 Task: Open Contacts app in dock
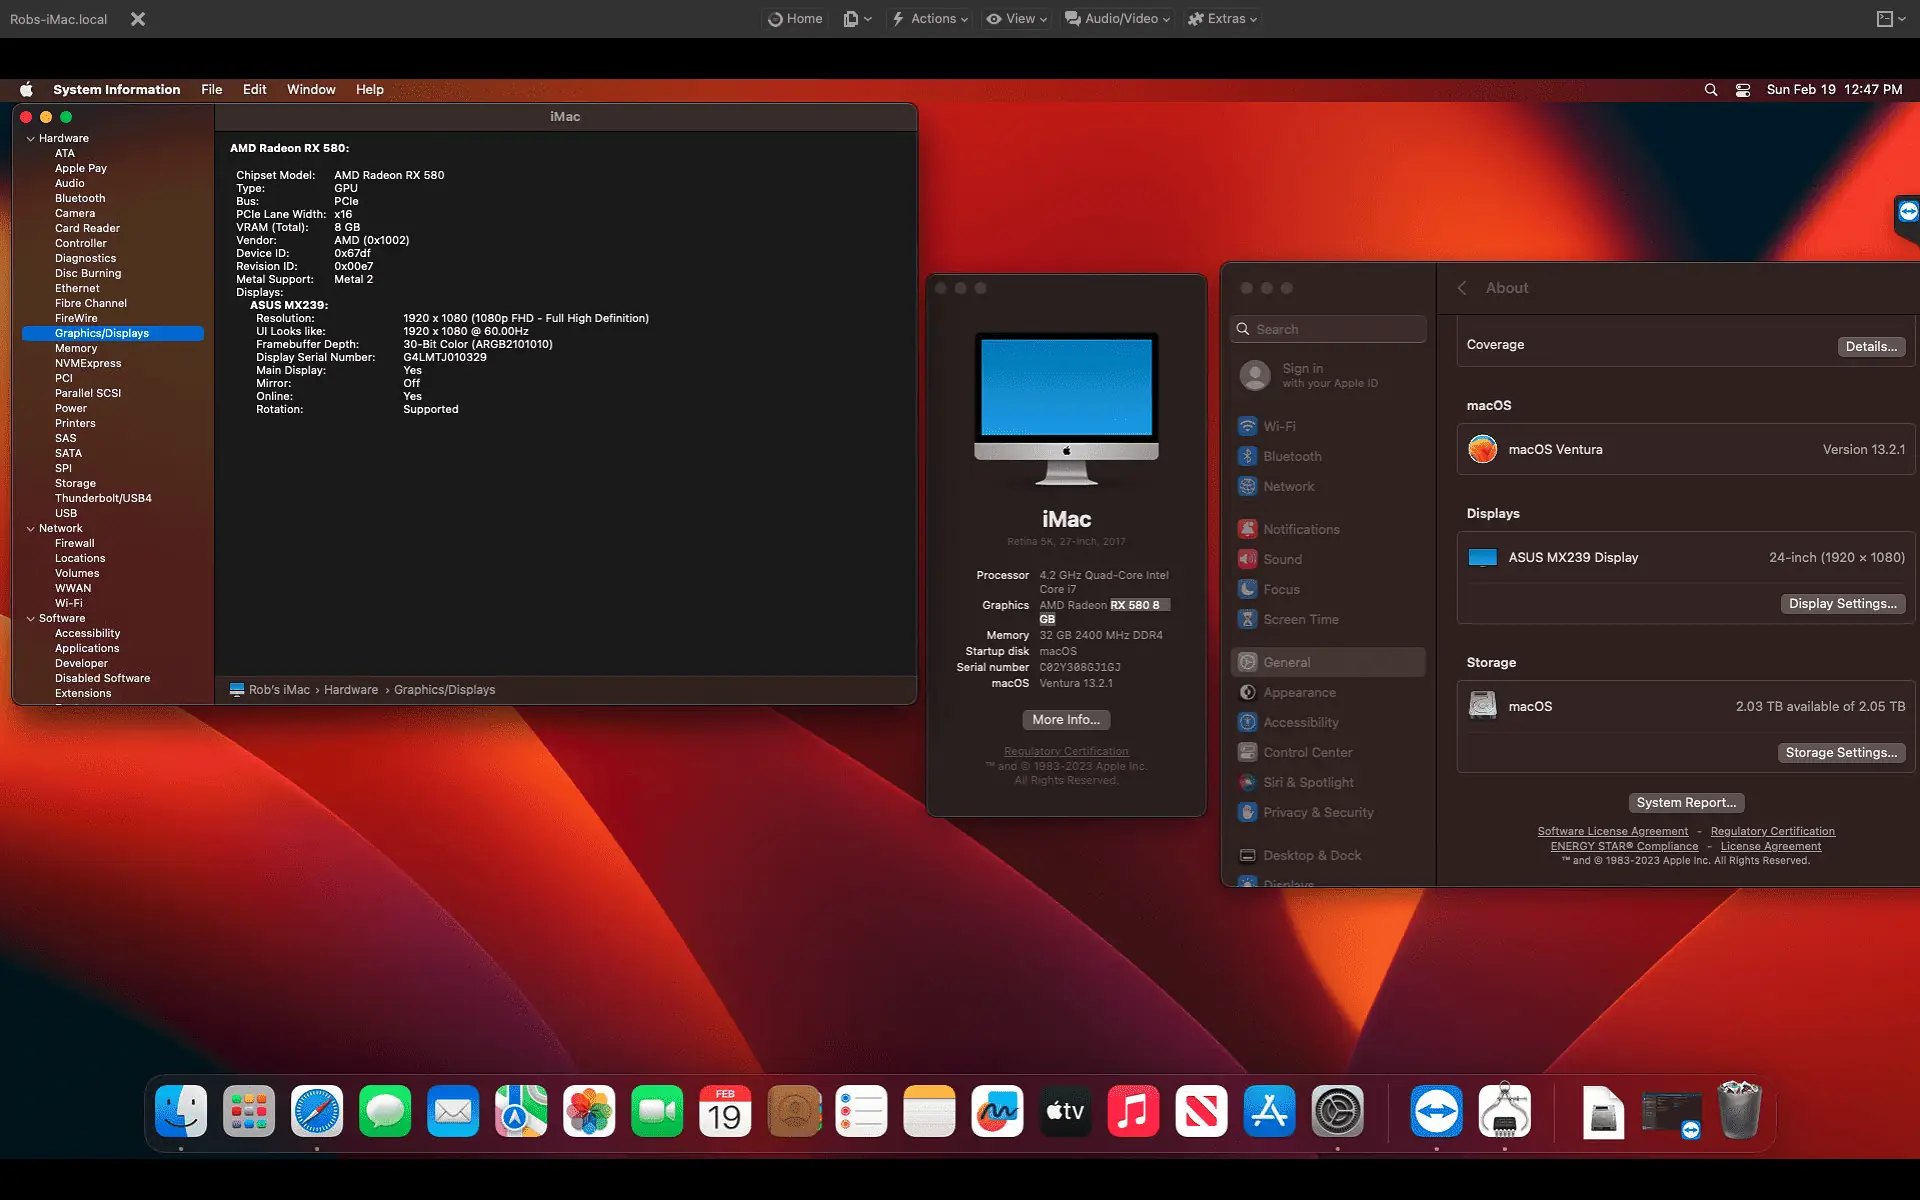[x=793, y=1111]
